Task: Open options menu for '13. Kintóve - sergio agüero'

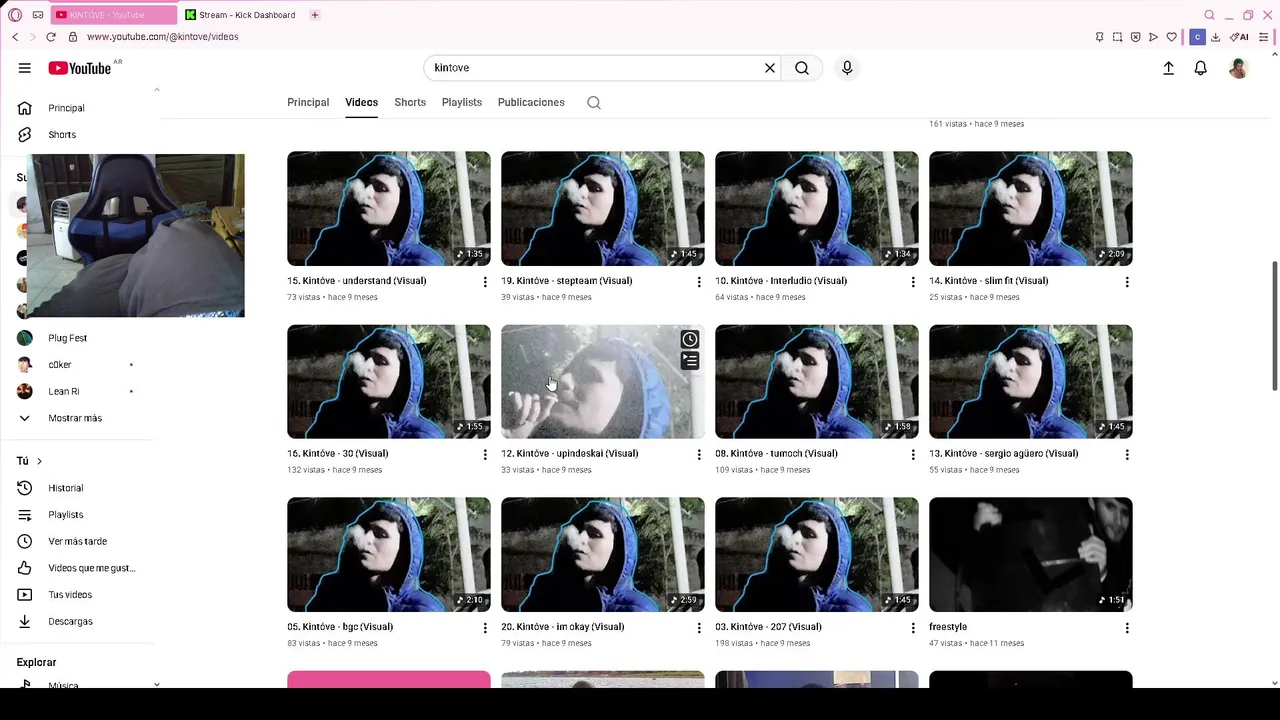Action: (x=1127, y=455)
